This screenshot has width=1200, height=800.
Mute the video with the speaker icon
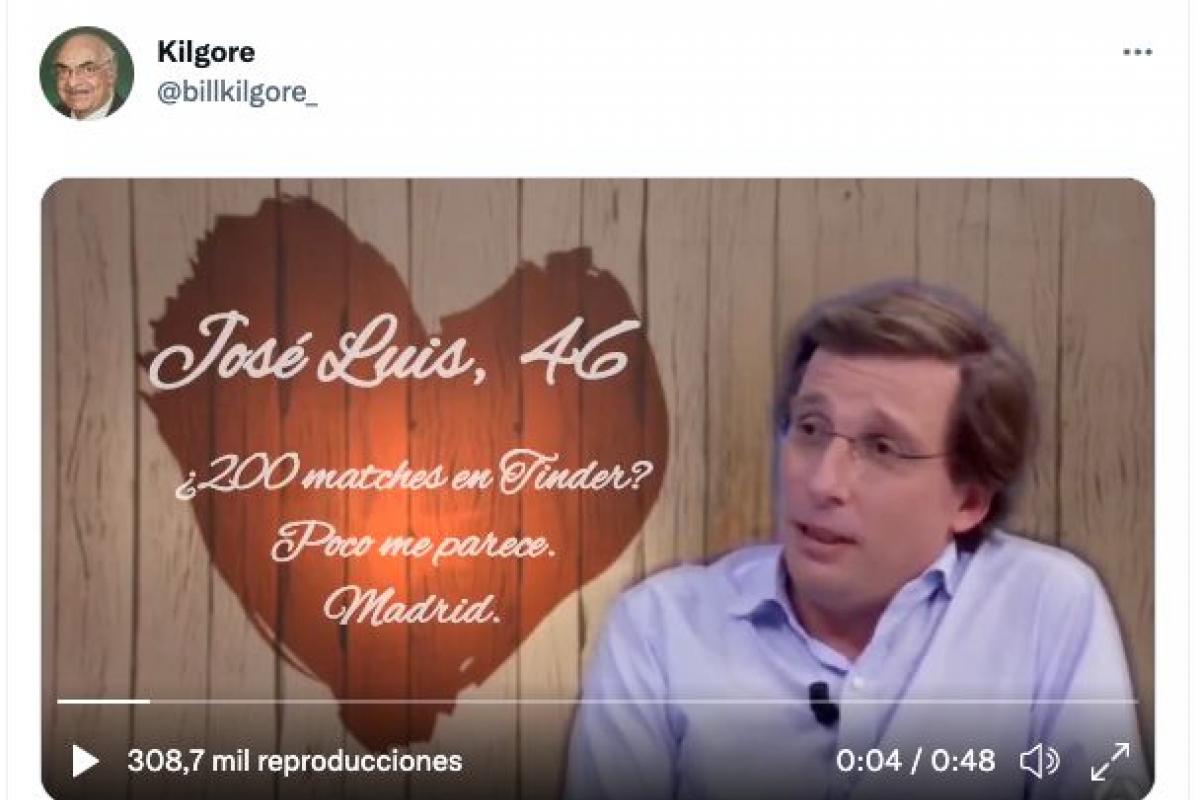tap(1039, 762)
